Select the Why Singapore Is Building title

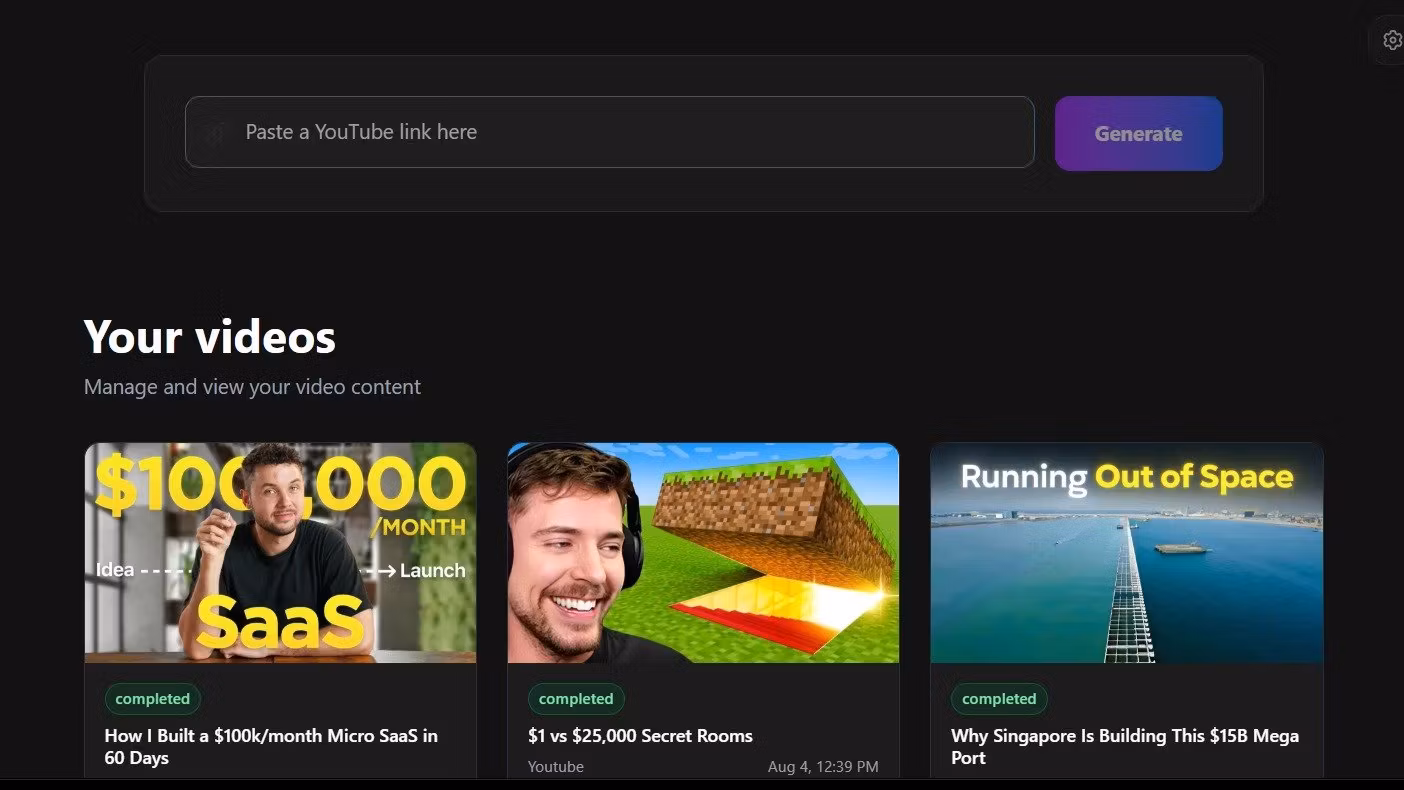pos(1124,746)
